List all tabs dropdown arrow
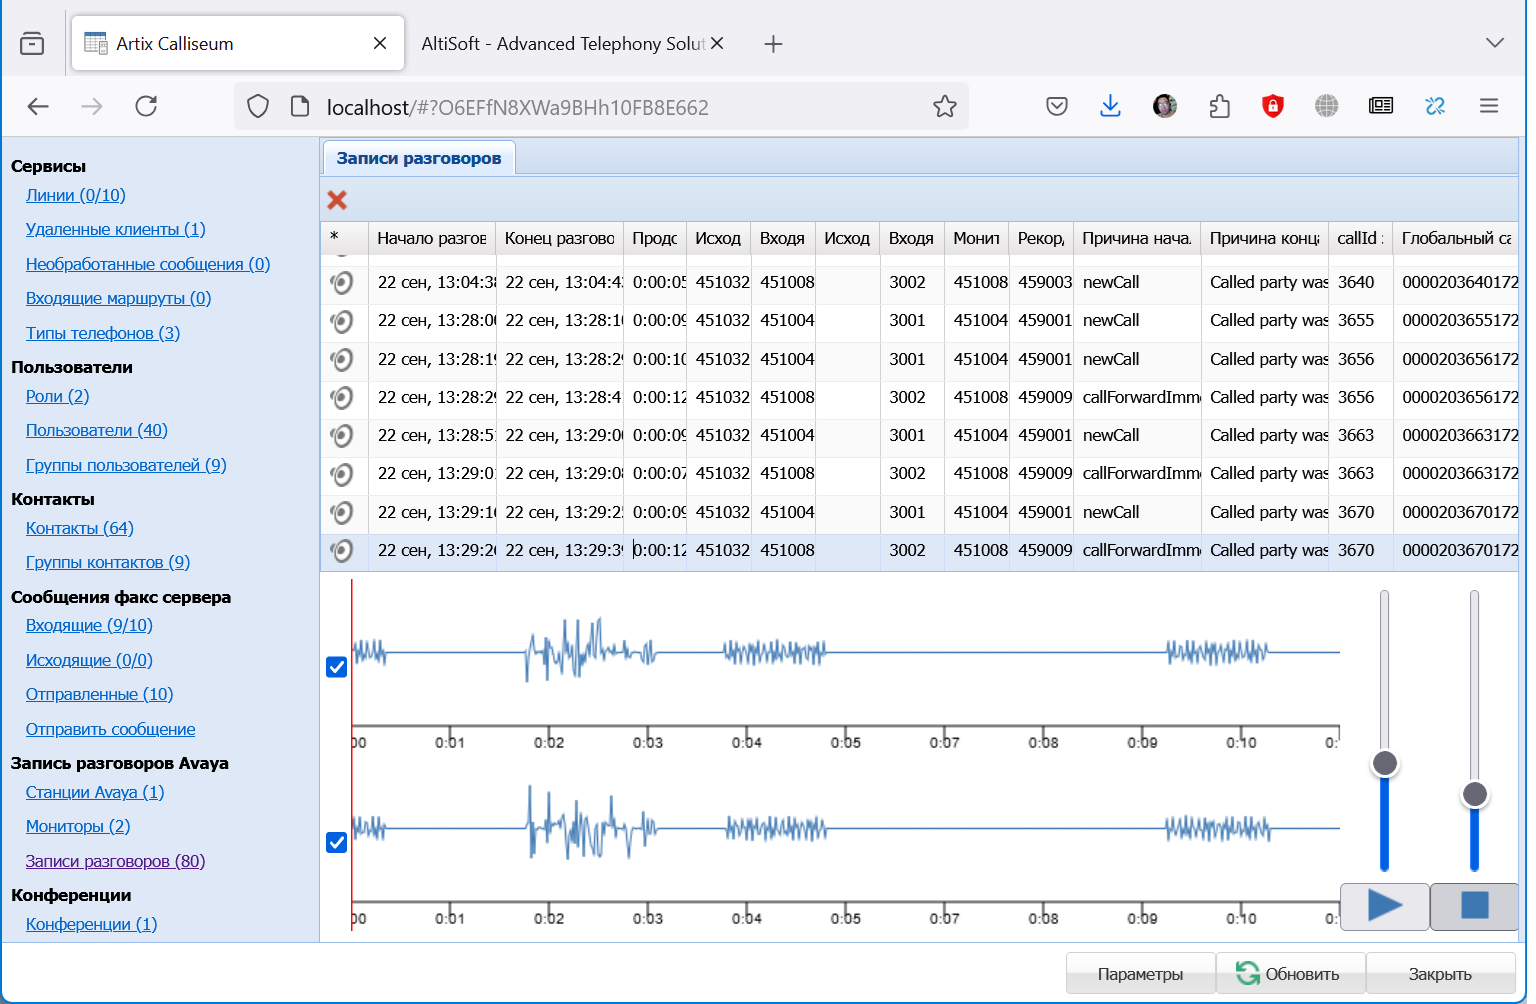1536x1004 pixels. point(1495,43)
